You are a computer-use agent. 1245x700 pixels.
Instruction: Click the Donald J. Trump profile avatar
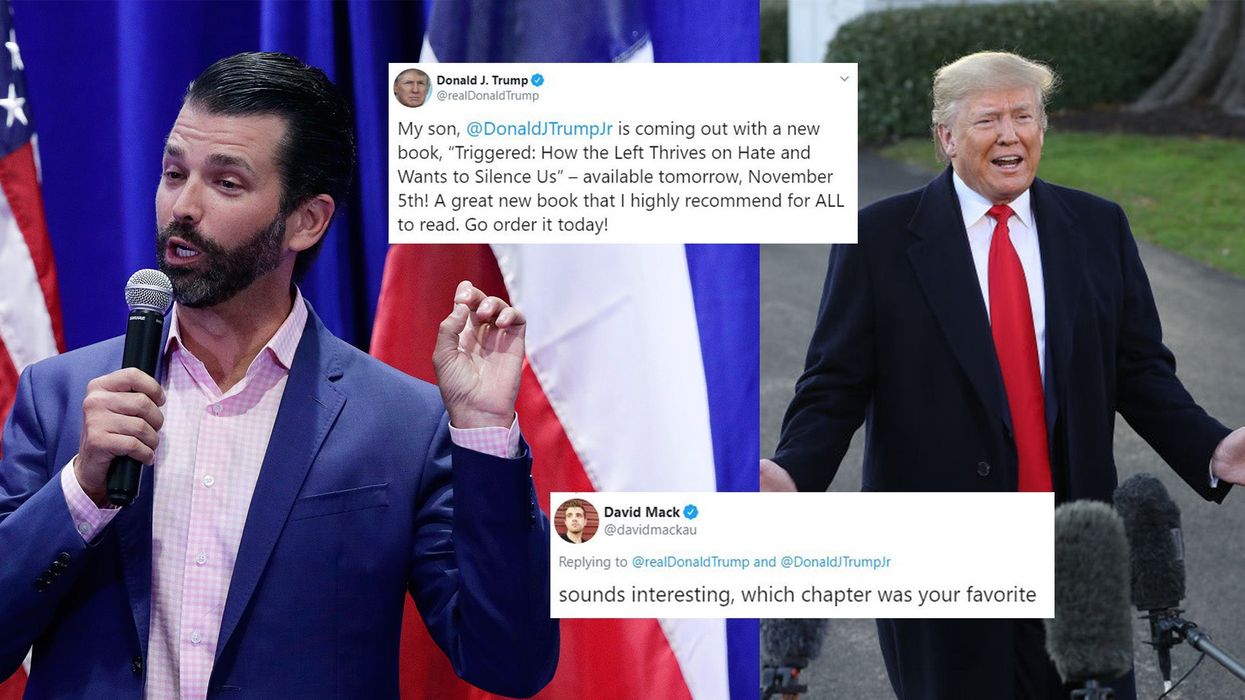[412, 88]
